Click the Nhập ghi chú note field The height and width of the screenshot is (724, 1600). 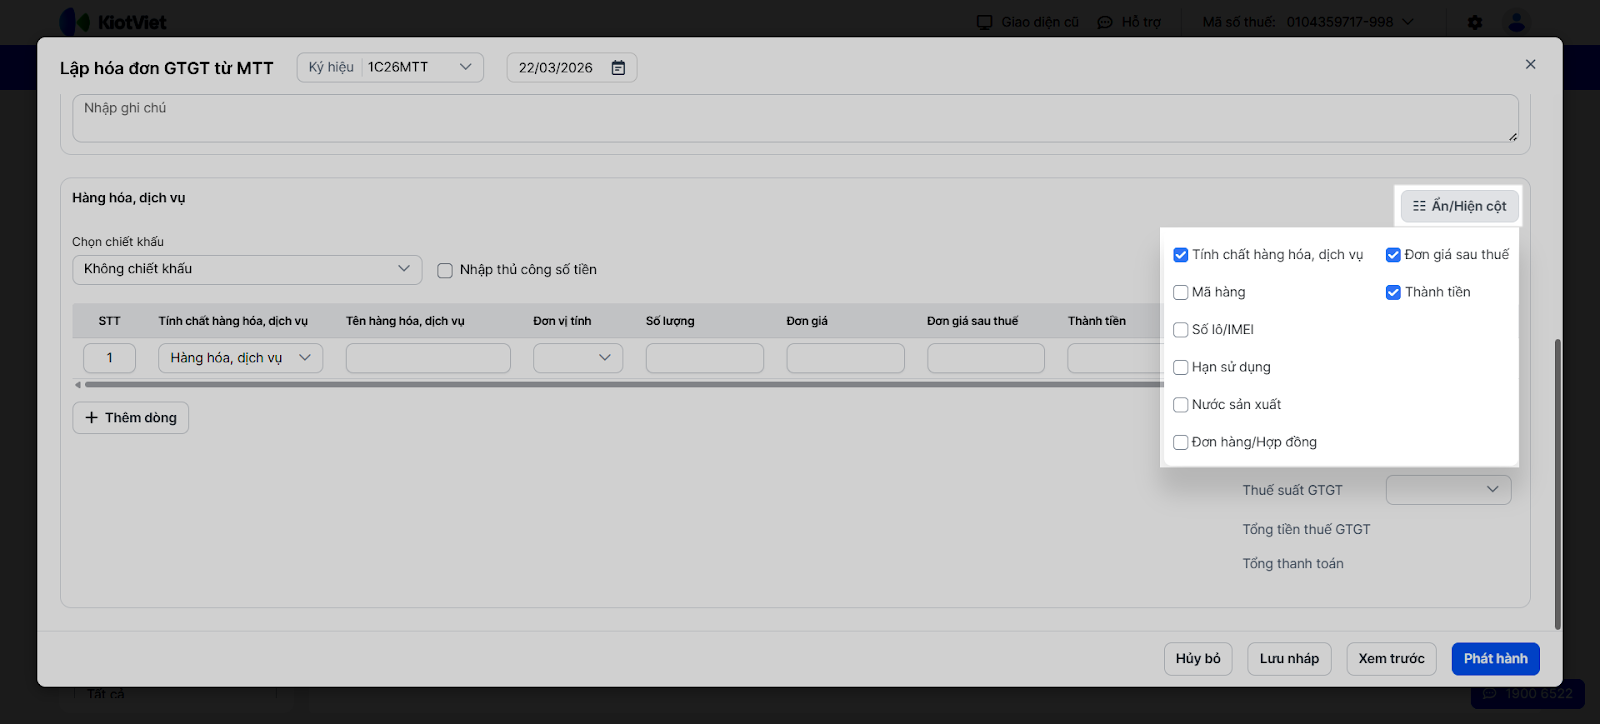[x=795, y=118]
